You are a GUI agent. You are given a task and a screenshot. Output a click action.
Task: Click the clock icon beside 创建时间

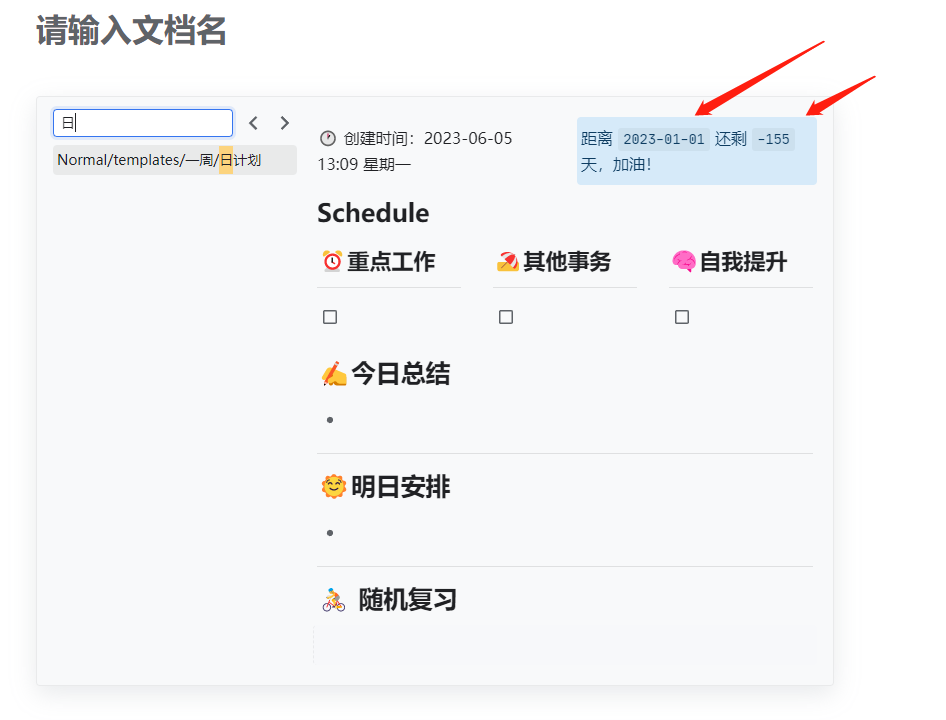(x=328, y=139)
